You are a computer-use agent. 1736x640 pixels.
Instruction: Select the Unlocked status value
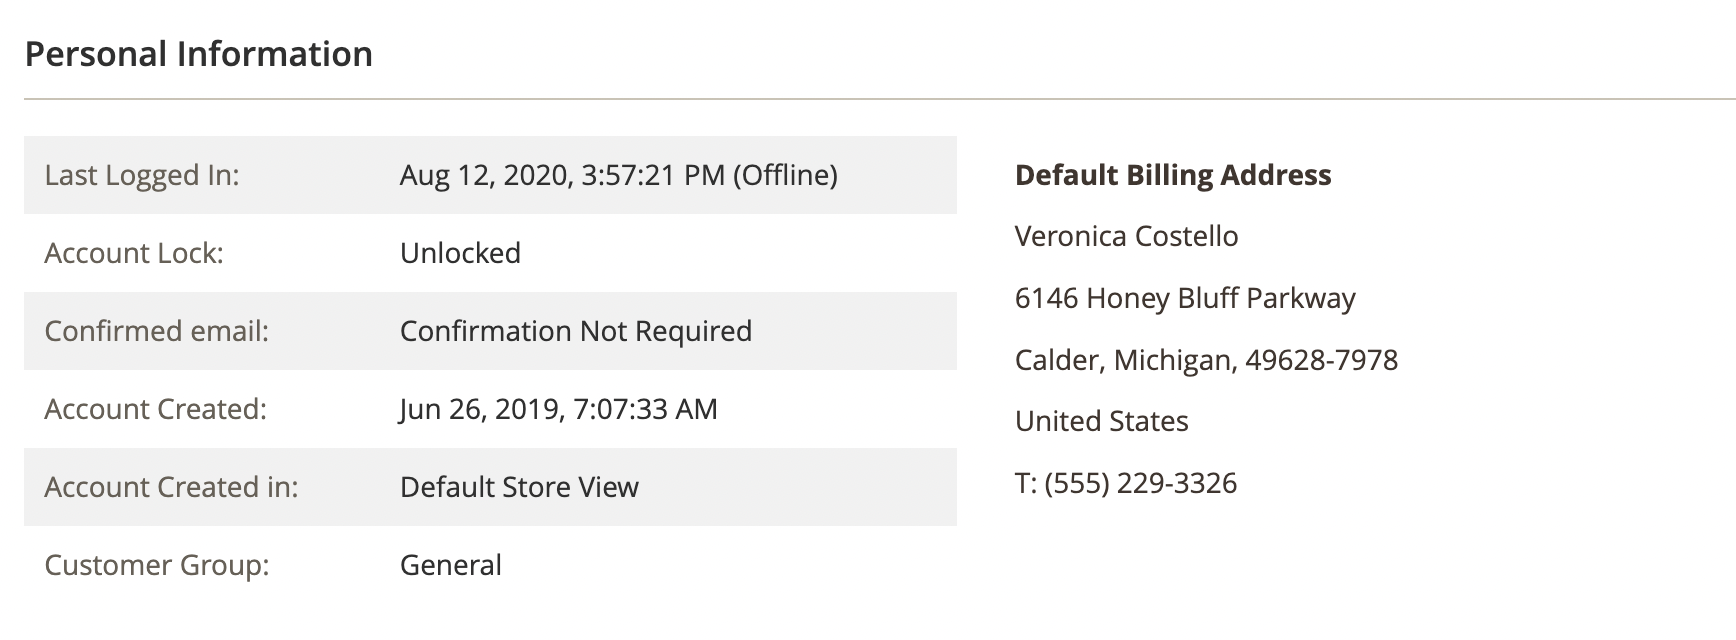point(460,253)
